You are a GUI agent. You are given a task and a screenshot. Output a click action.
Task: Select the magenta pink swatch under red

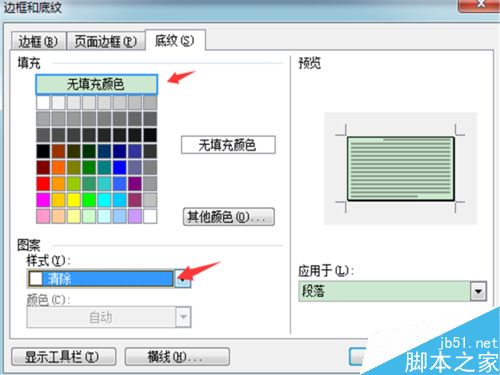[x=43, y=200]
